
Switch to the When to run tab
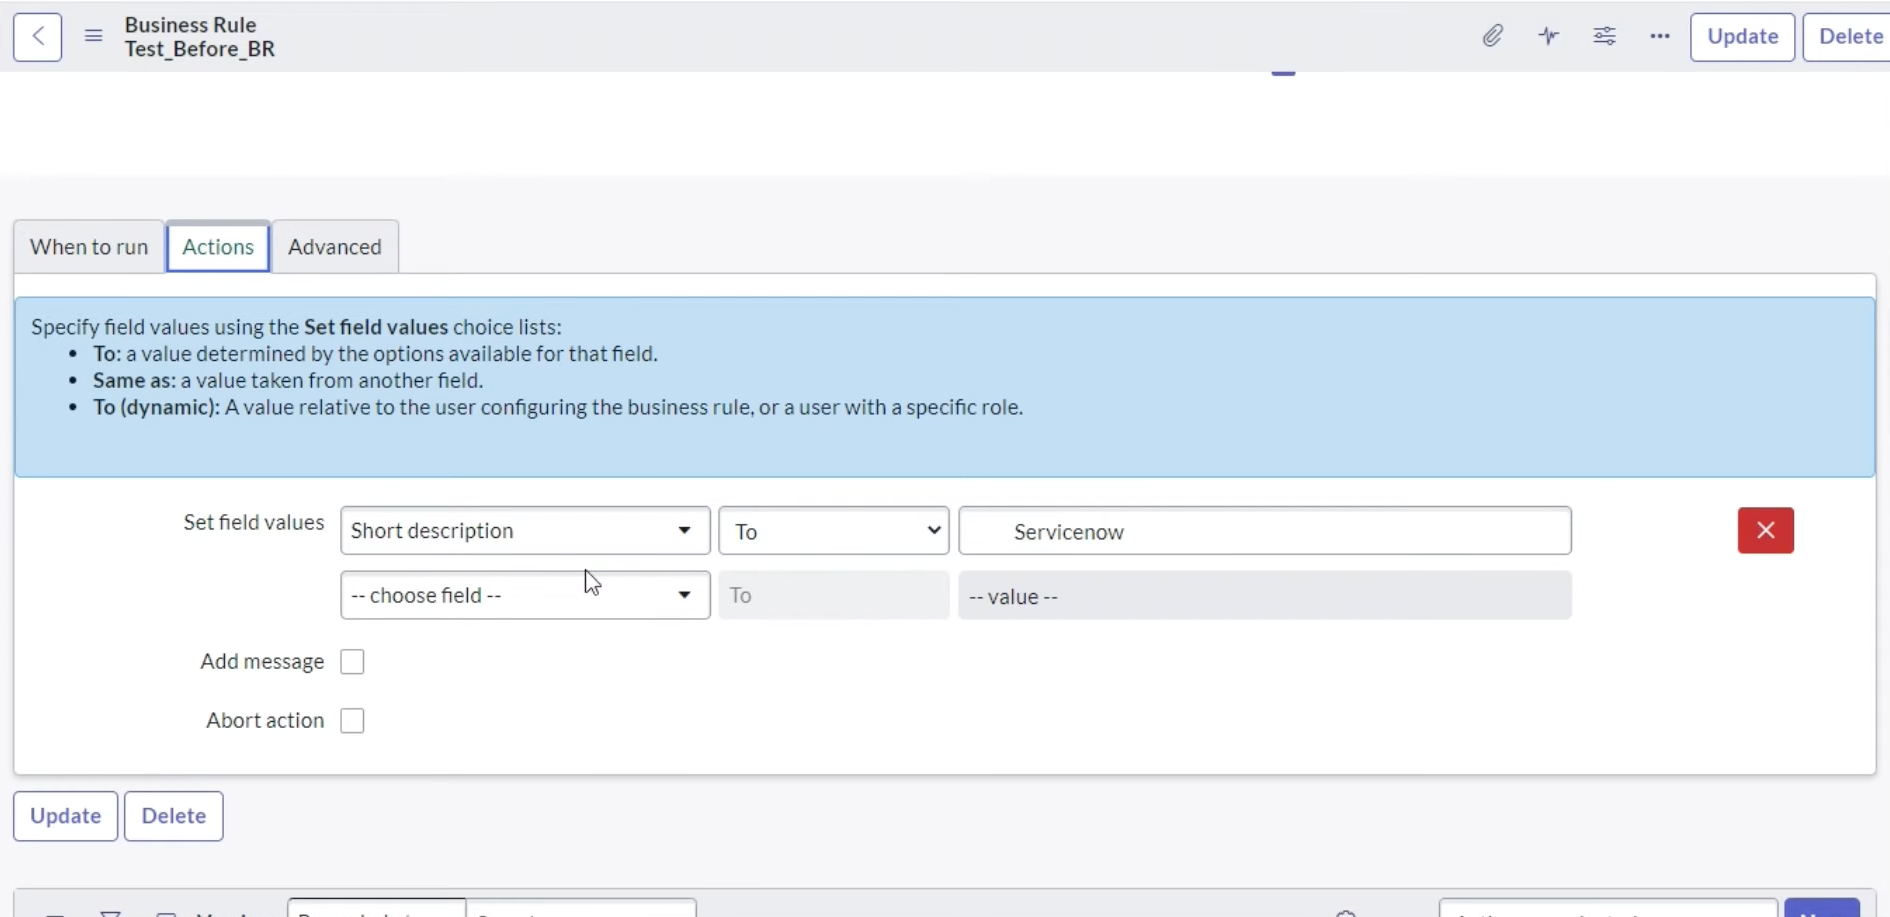[x=87, y=247]
